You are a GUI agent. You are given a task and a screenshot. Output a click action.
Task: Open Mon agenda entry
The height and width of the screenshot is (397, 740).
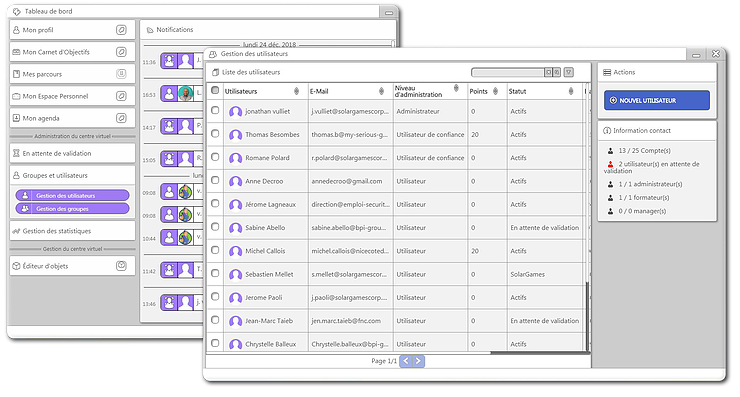(72, 118)
